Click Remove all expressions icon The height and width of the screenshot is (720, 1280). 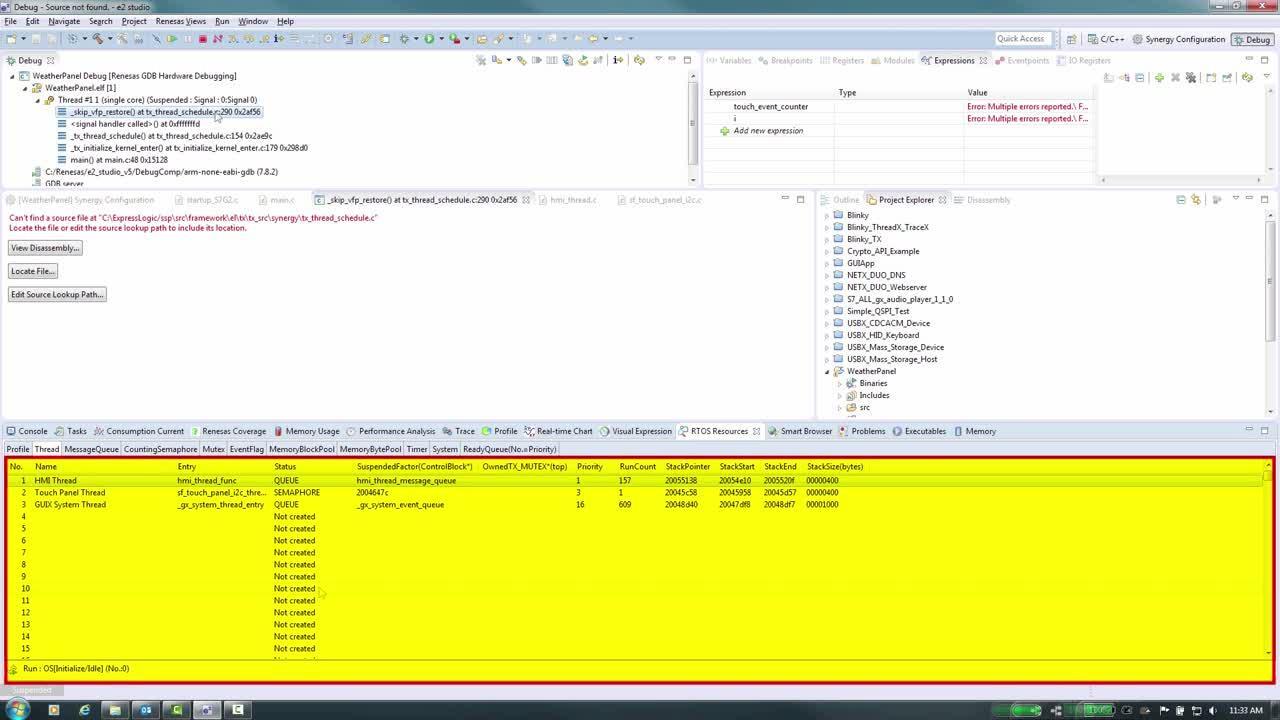coord(1191,77)
